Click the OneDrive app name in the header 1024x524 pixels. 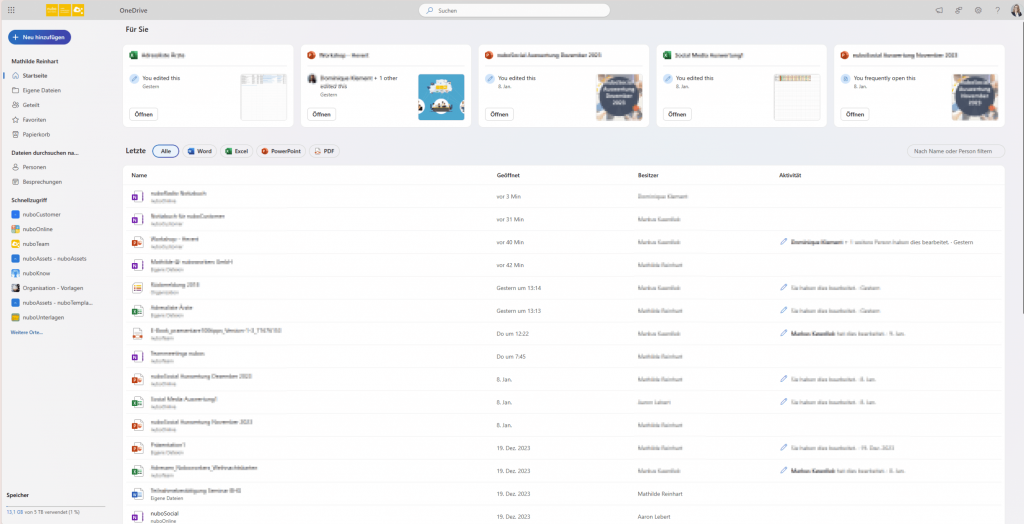tap(133, 11)
